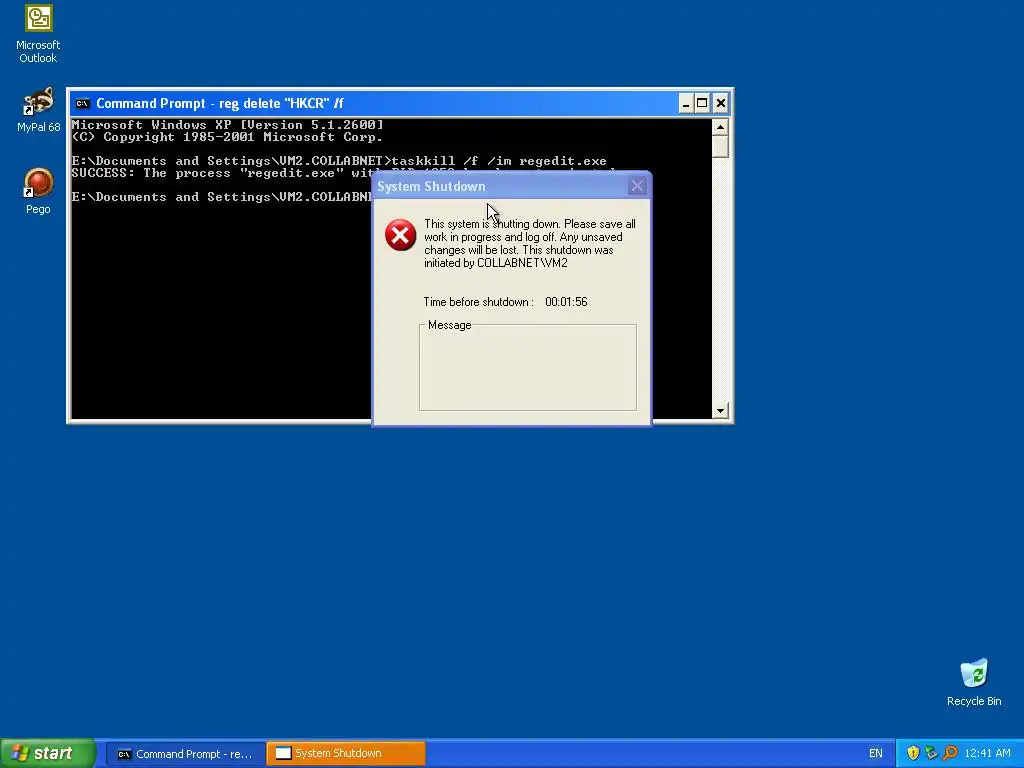Click Command Prompt scrollbar up arrow

[720, 127]
